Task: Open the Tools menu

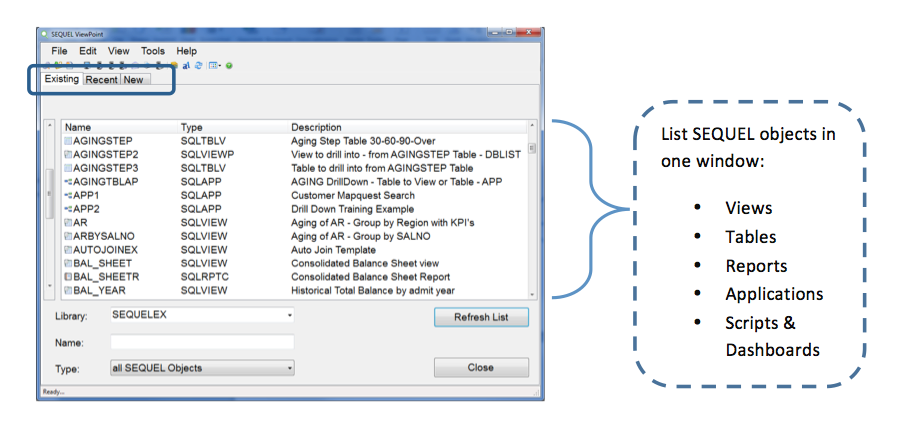Action: coord(153,51)
